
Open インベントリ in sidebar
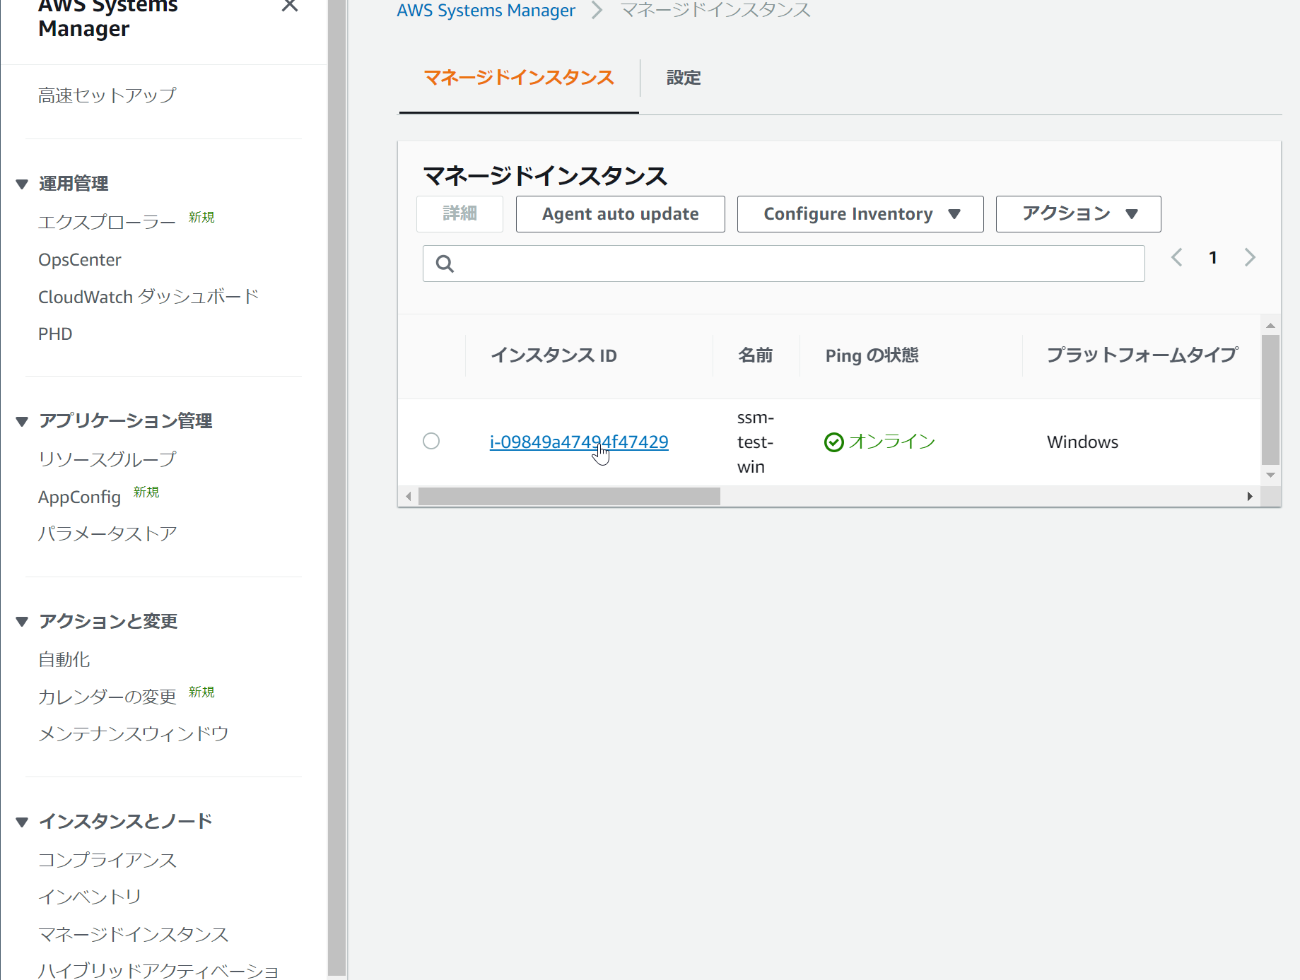pyautogui.click(x=89, y=897)
